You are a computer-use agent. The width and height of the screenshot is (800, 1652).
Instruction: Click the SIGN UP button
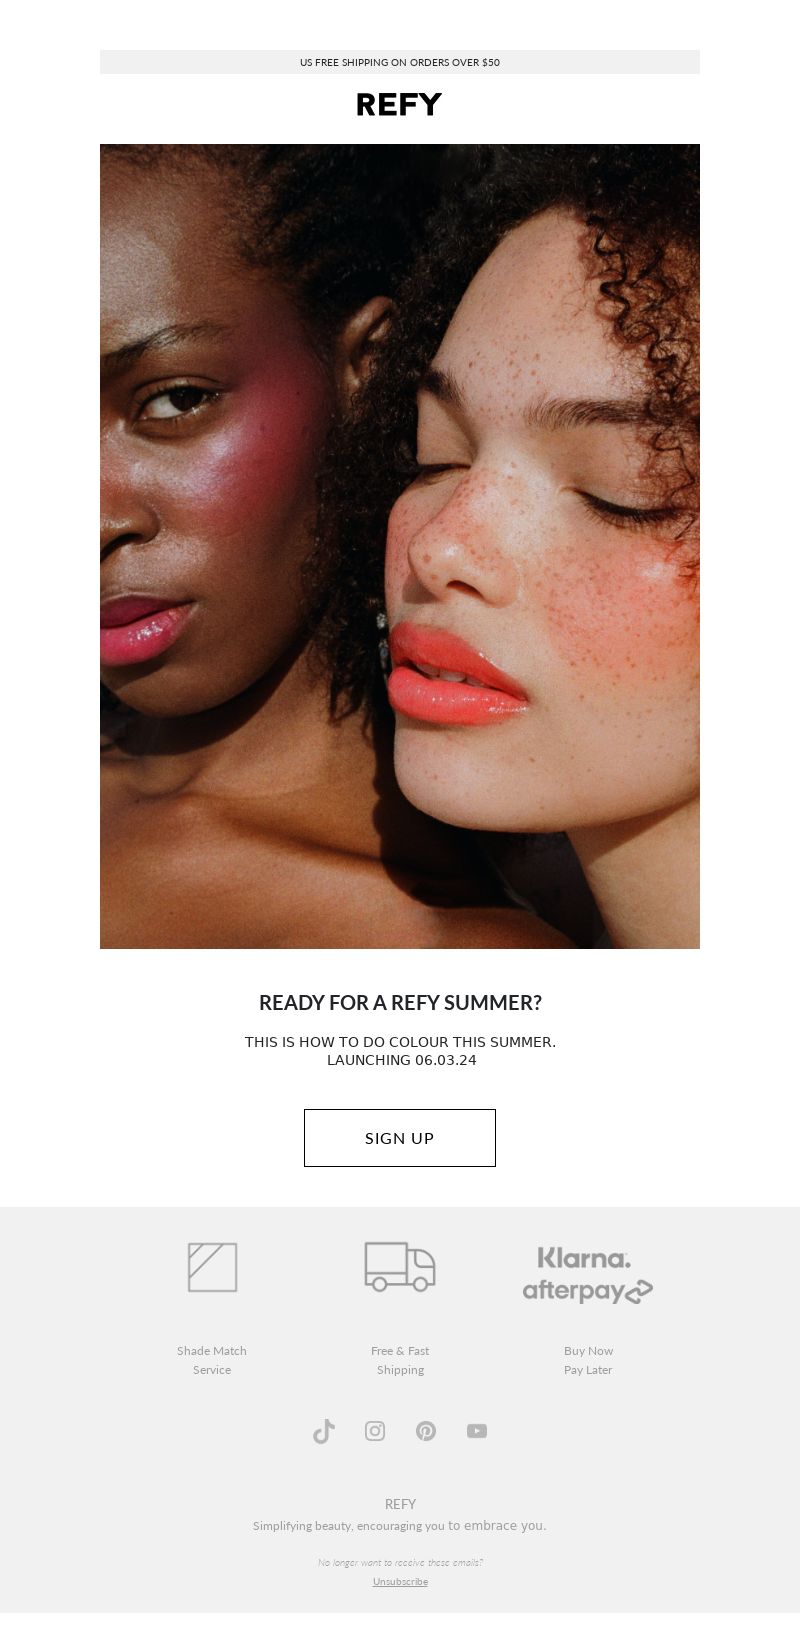[x=400, y=1138]
